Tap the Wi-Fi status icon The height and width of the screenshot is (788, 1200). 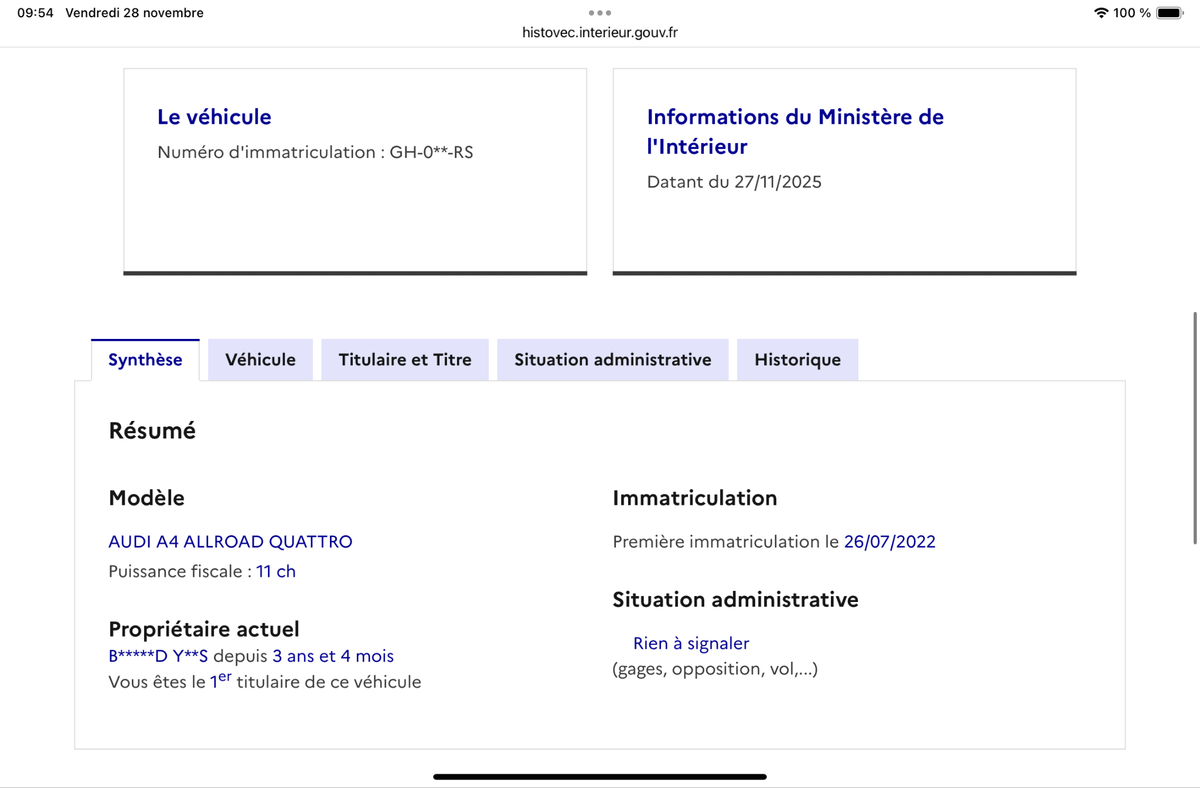[x=1101, y=13]
